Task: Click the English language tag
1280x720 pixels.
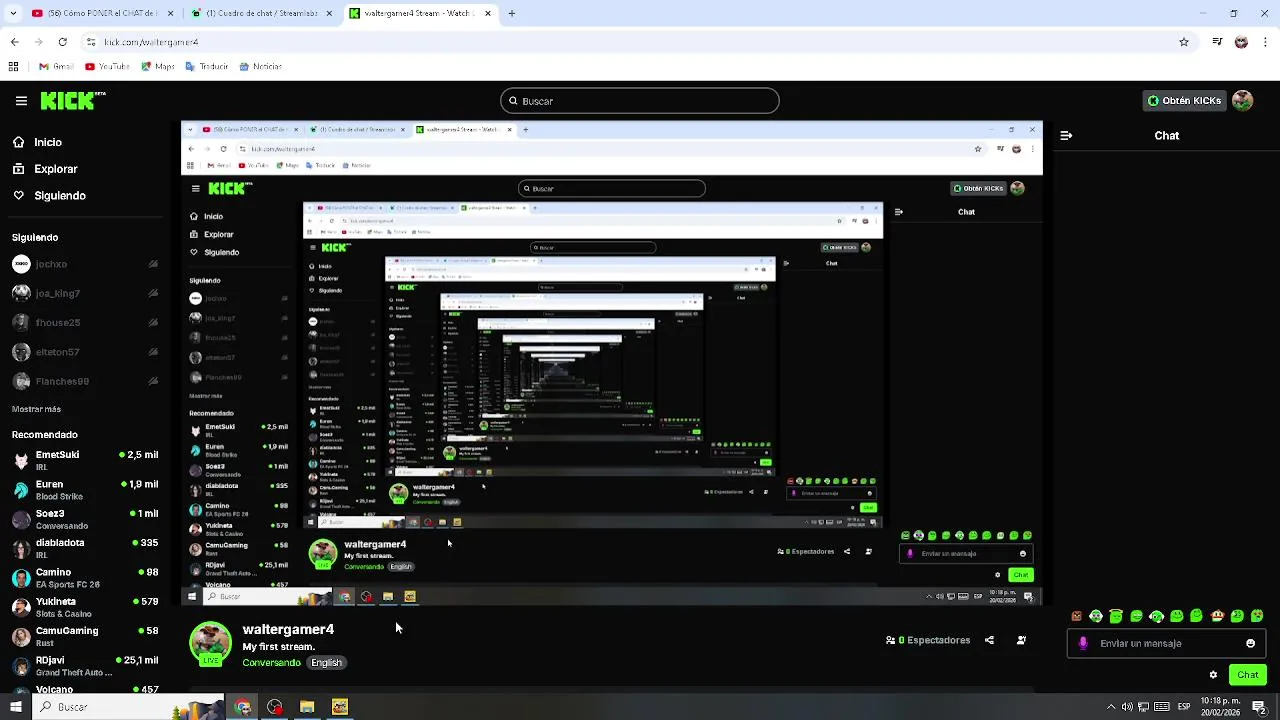Action: [x=326, y=663]
